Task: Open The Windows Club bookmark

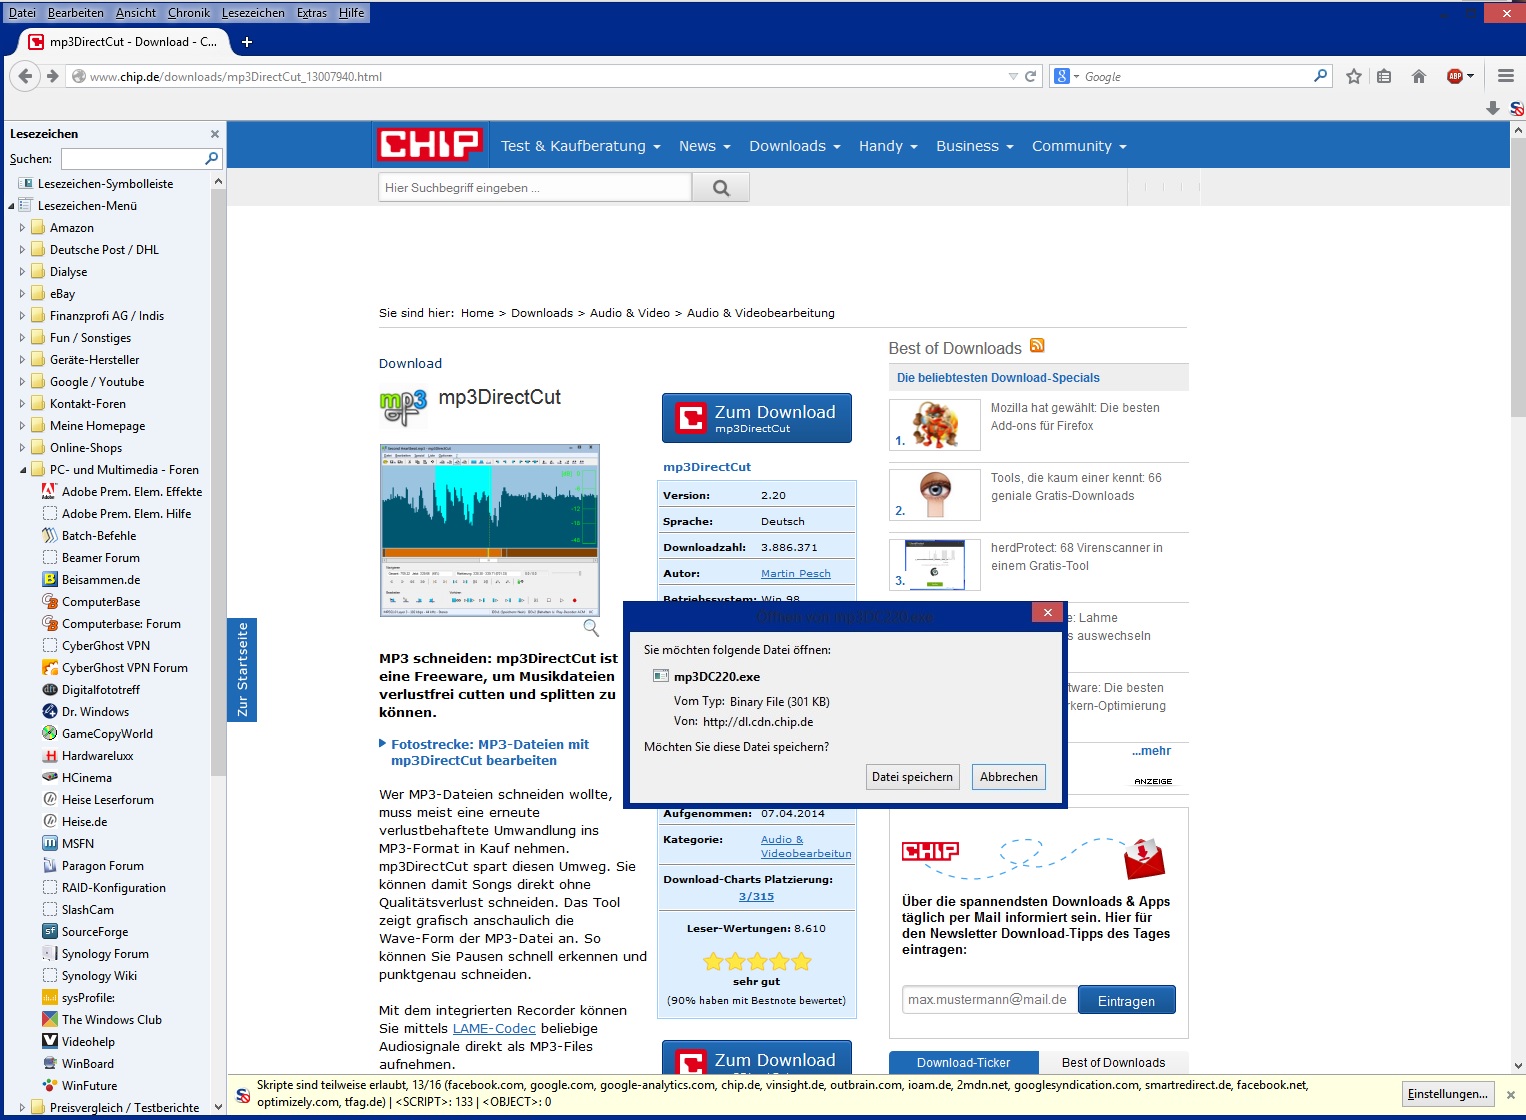Action: (x=111, y=1019)
